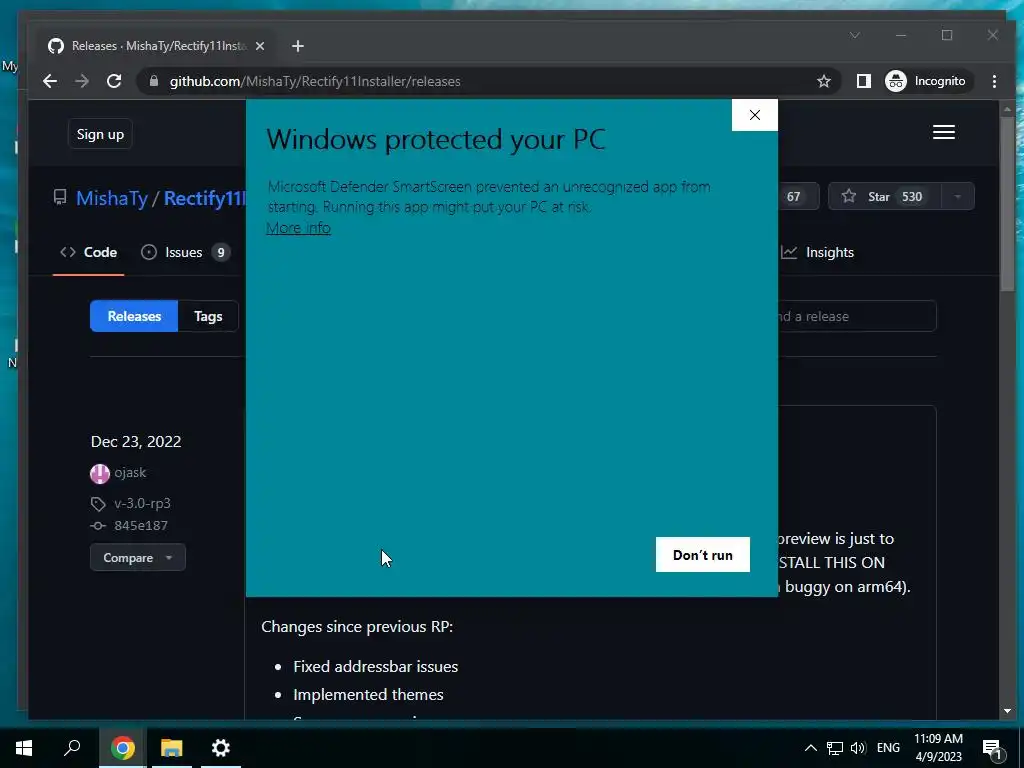Open the Windows Start menu
This screenshot has width=1024, height=768.
(x=24, y=748)
